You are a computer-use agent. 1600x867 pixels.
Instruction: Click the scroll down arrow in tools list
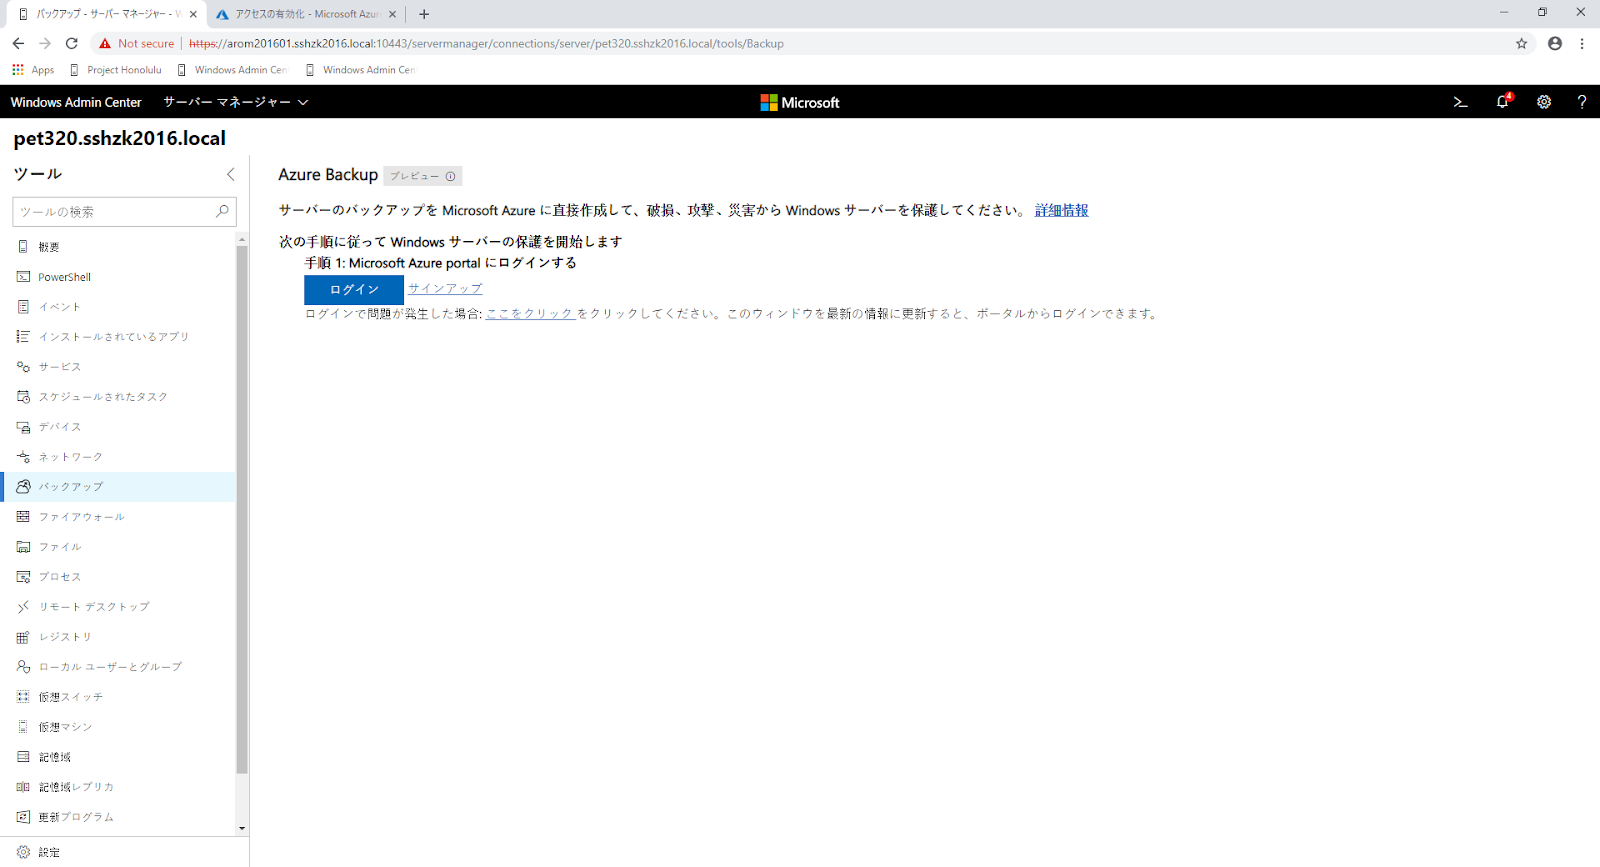[x=242, y=828]
